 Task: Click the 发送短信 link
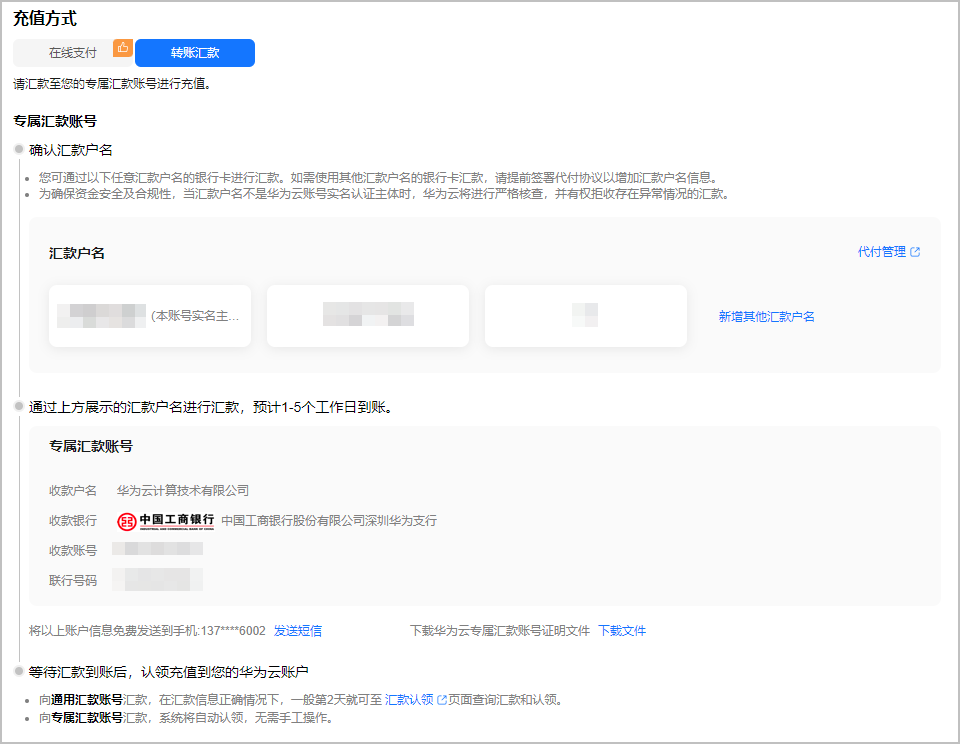[298, 631]
